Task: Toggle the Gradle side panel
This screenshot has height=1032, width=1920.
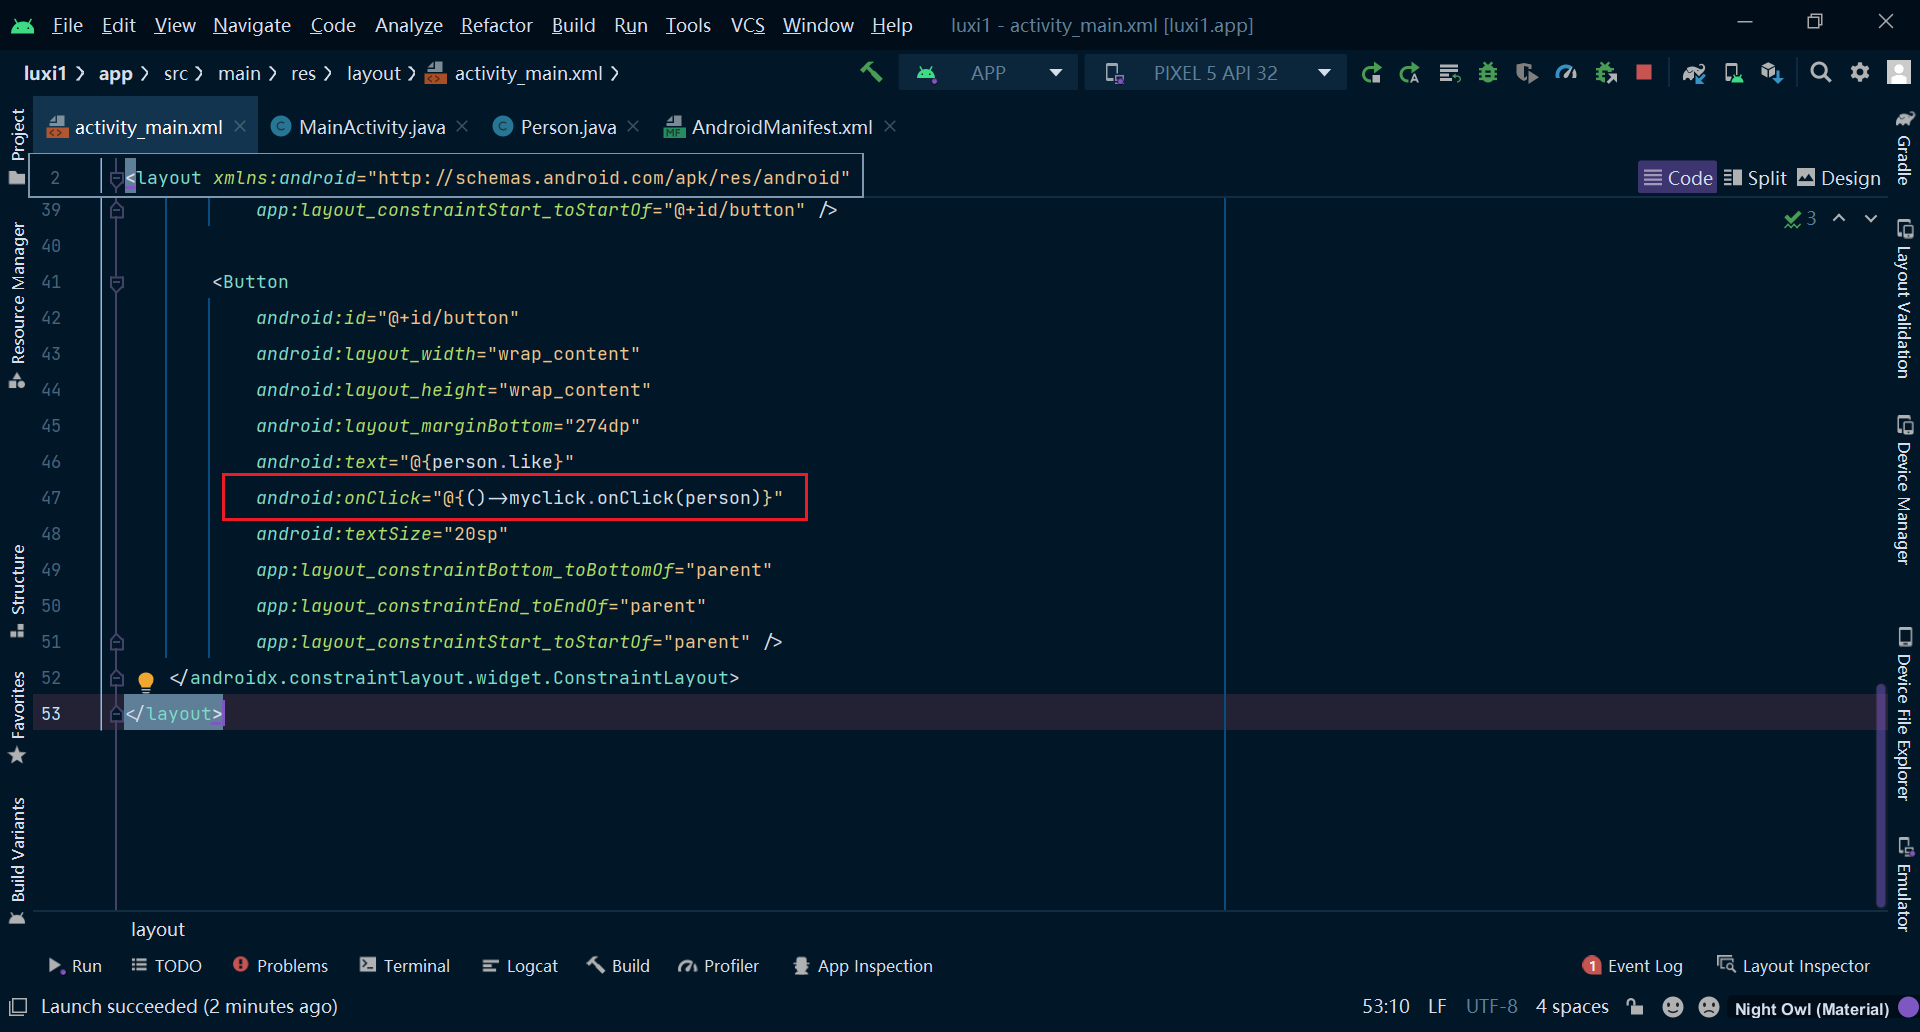Action: [x=1904, y=148]
